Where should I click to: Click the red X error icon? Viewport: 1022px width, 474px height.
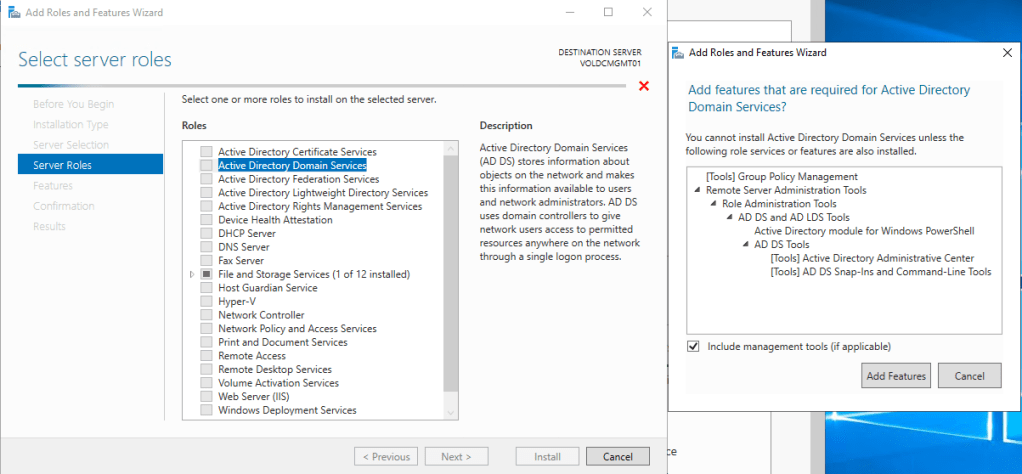[x=644, y=86]
